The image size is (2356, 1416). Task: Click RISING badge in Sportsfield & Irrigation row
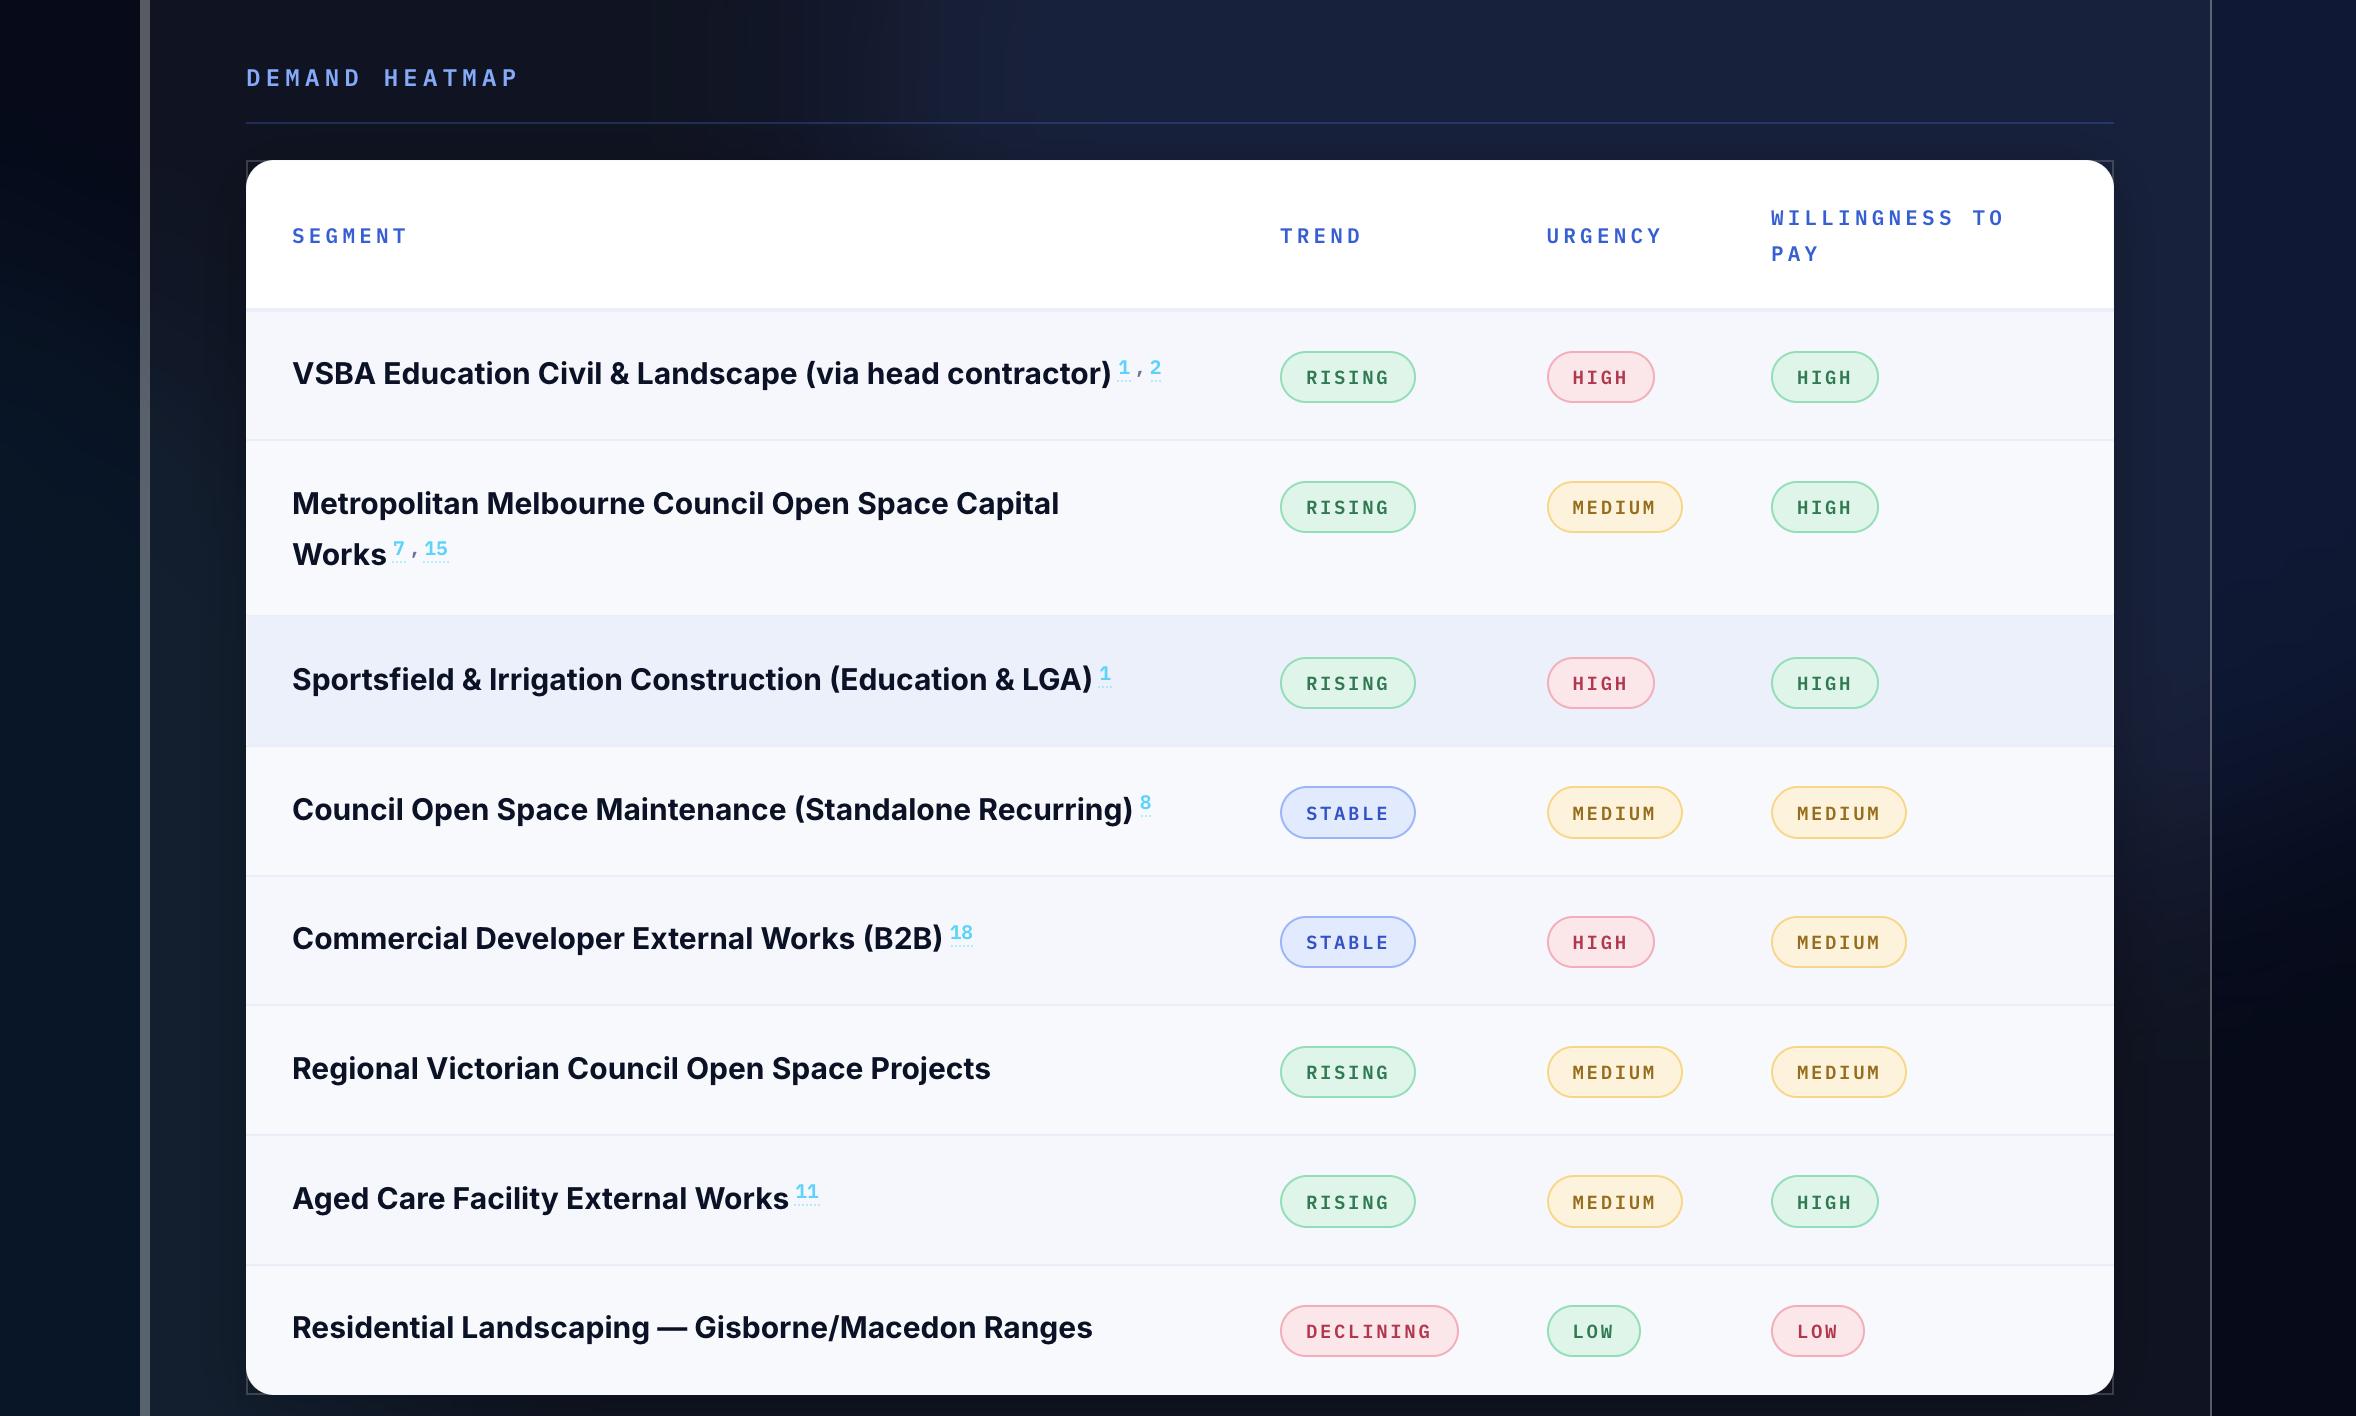pyautogui.click(x=1347, y=683)
